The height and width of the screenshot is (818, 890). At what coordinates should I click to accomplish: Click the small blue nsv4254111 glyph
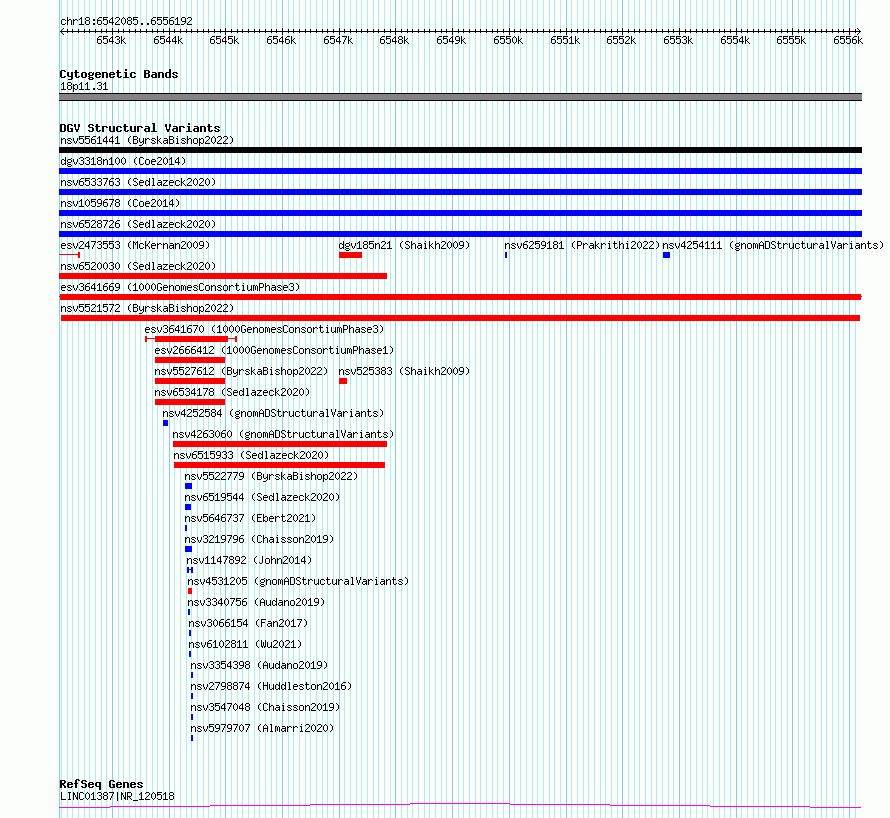pyautogui.click(x=666, y=255)
